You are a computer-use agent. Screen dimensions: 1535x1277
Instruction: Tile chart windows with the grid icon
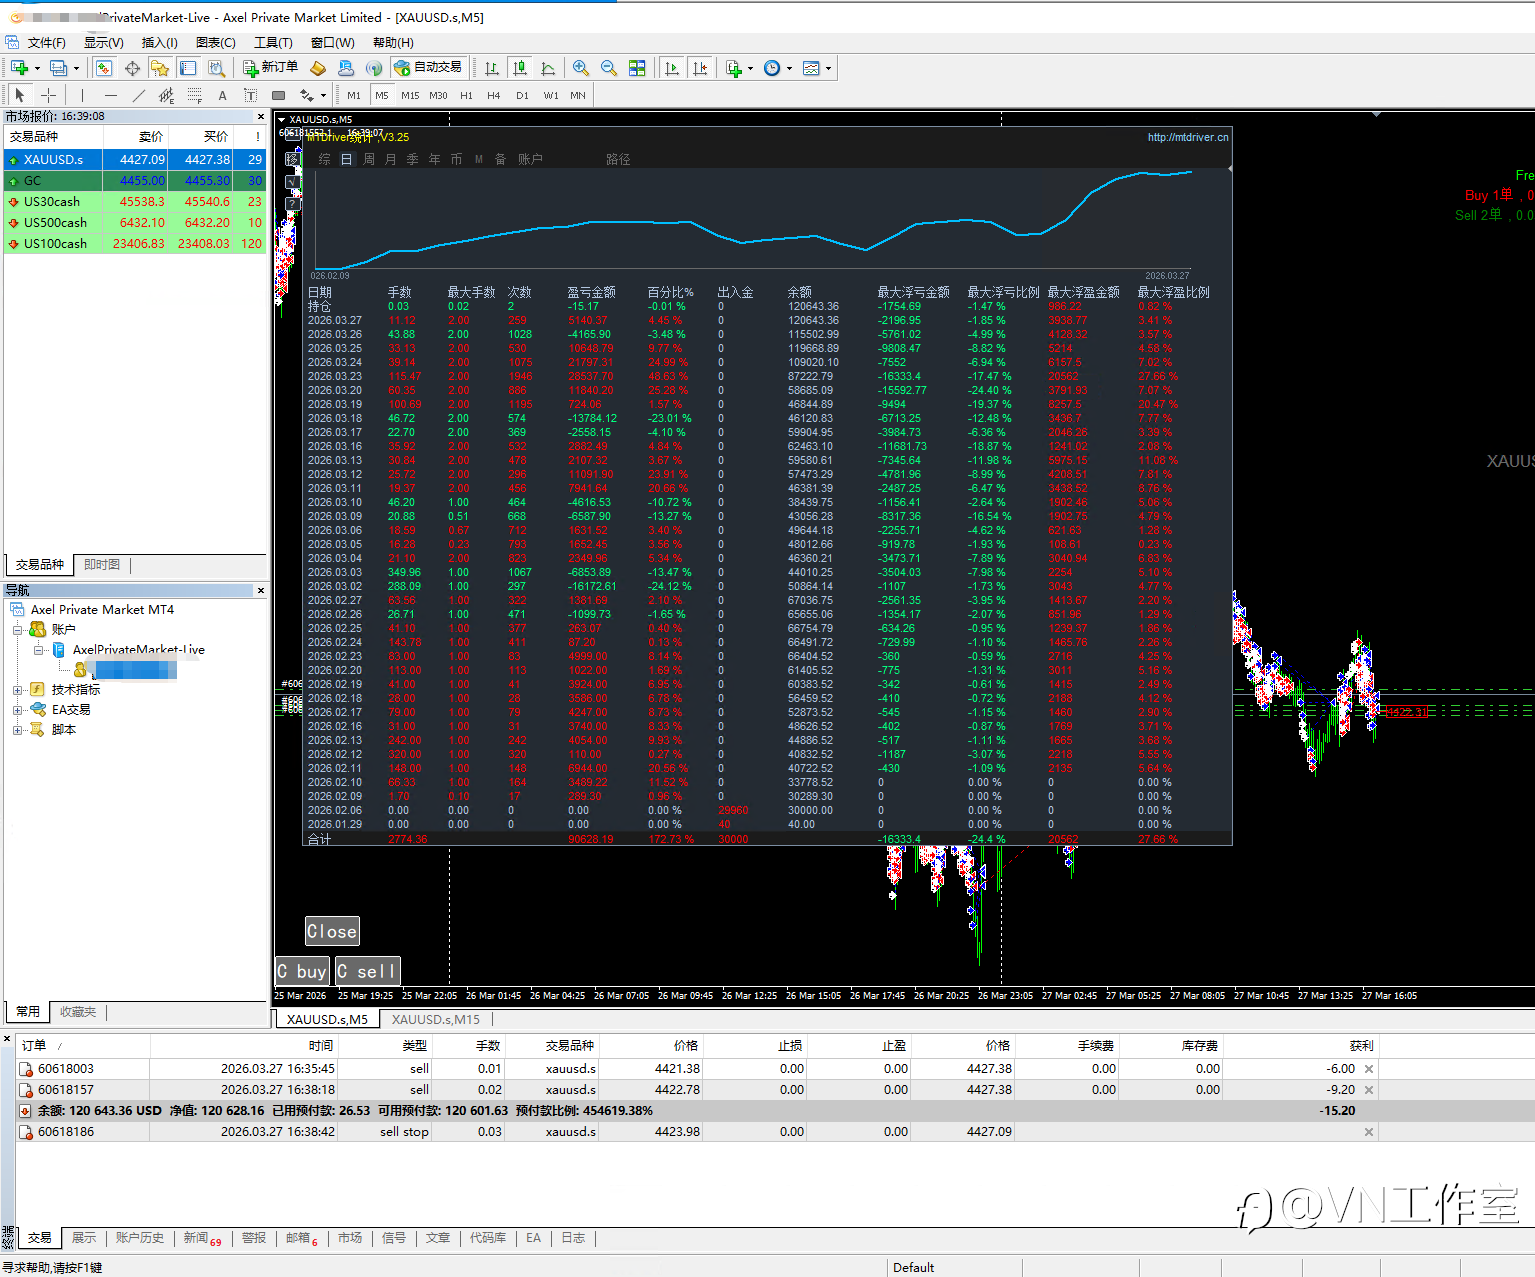(637, 68)
